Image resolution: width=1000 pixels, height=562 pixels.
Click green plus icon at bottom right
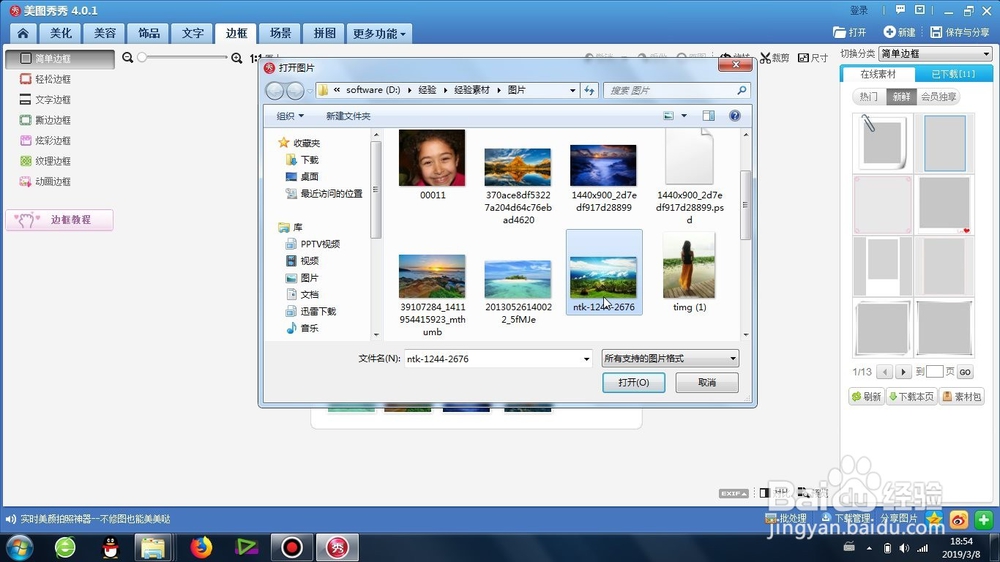point(983,520)
